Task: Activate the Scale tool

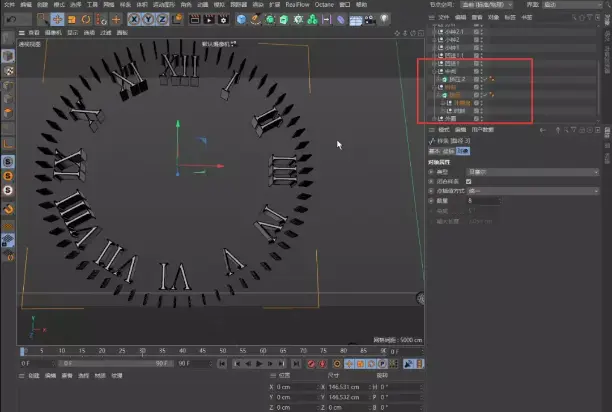Action: 72,19
